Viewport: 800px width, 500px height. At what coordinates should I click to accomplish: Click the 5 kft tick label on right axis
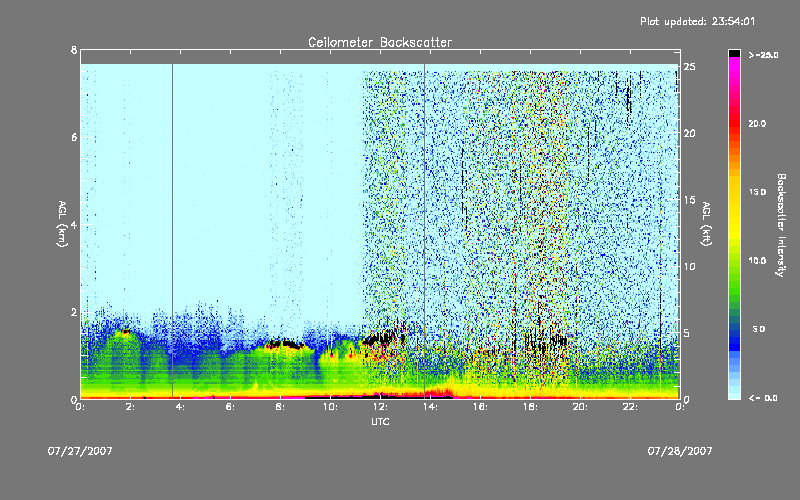(687, 333)
